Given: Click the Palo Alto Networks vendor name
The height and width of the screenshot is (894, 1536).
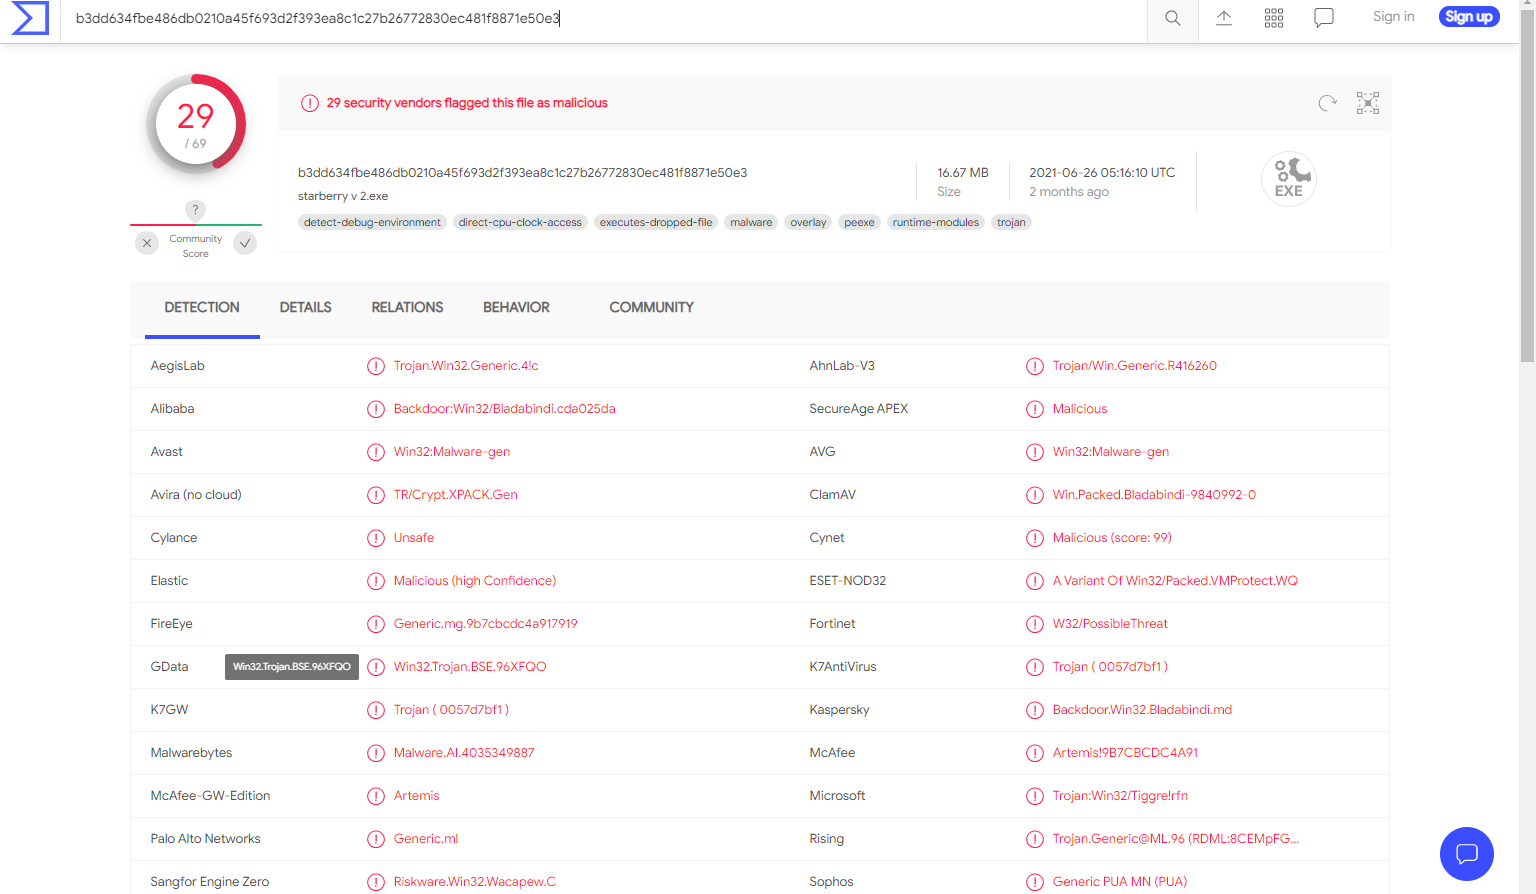Looking at the screenshot, I should click(205, 839).
